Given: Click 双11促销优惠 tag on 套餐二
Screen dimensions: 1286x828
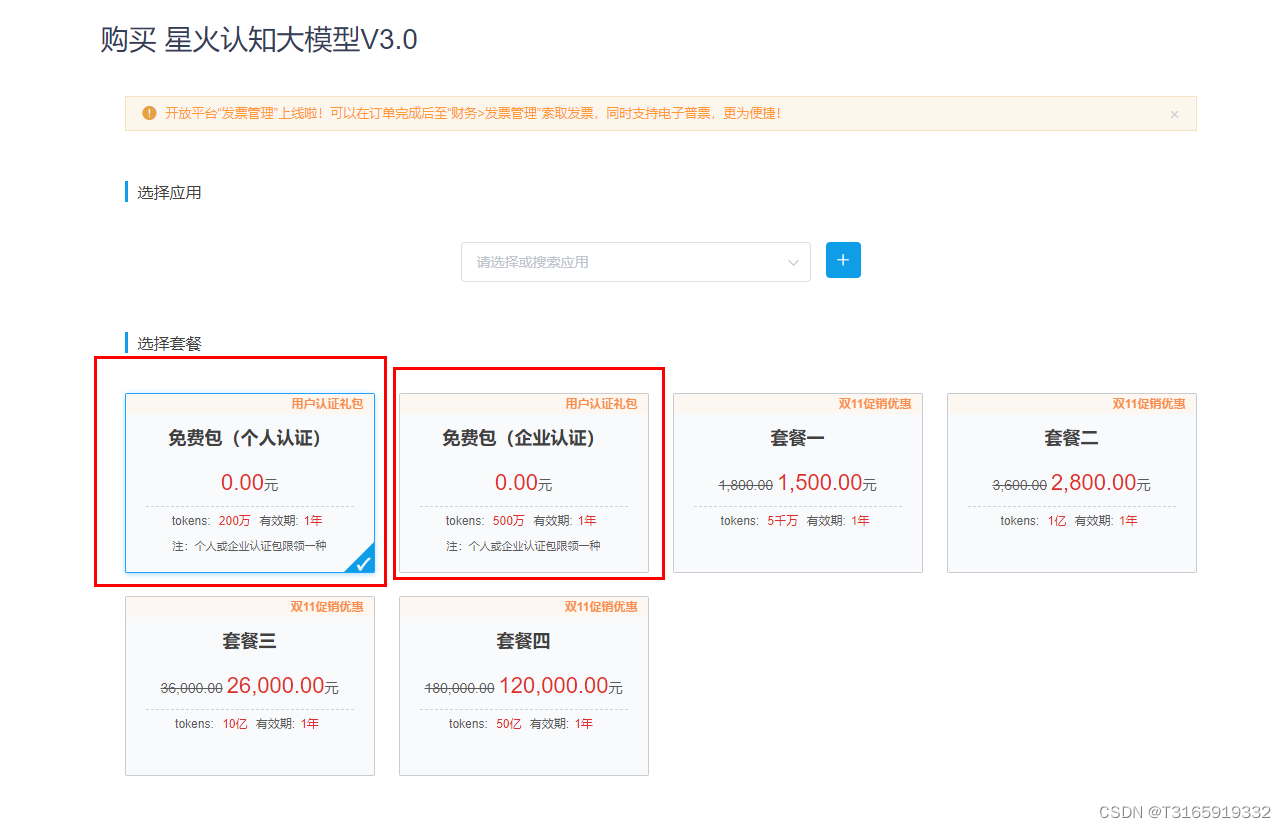Looking at the screenshot, I should [1149, 404].
